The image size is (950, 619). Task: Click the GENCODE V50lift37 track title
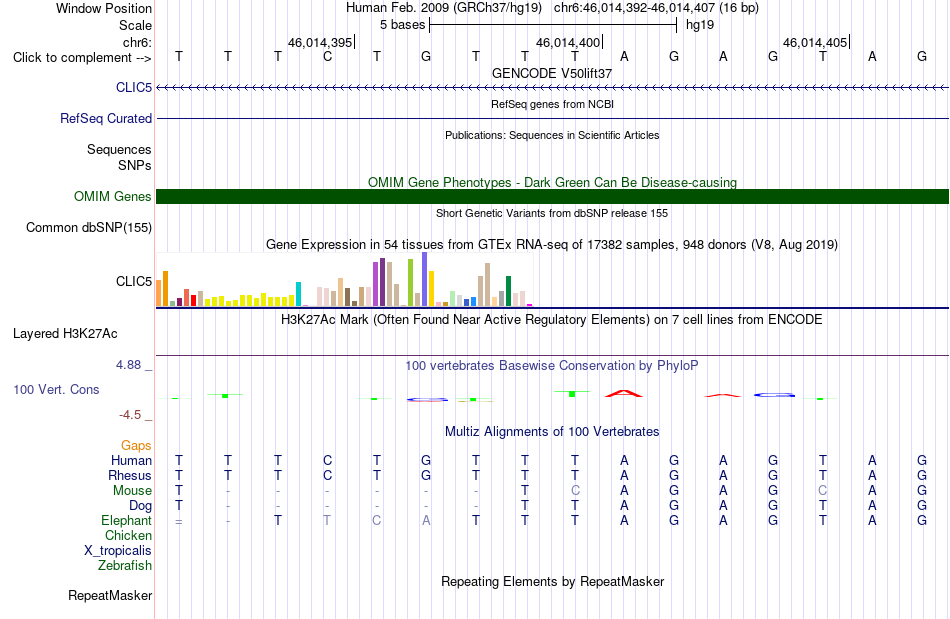click(x=552, y=73)
